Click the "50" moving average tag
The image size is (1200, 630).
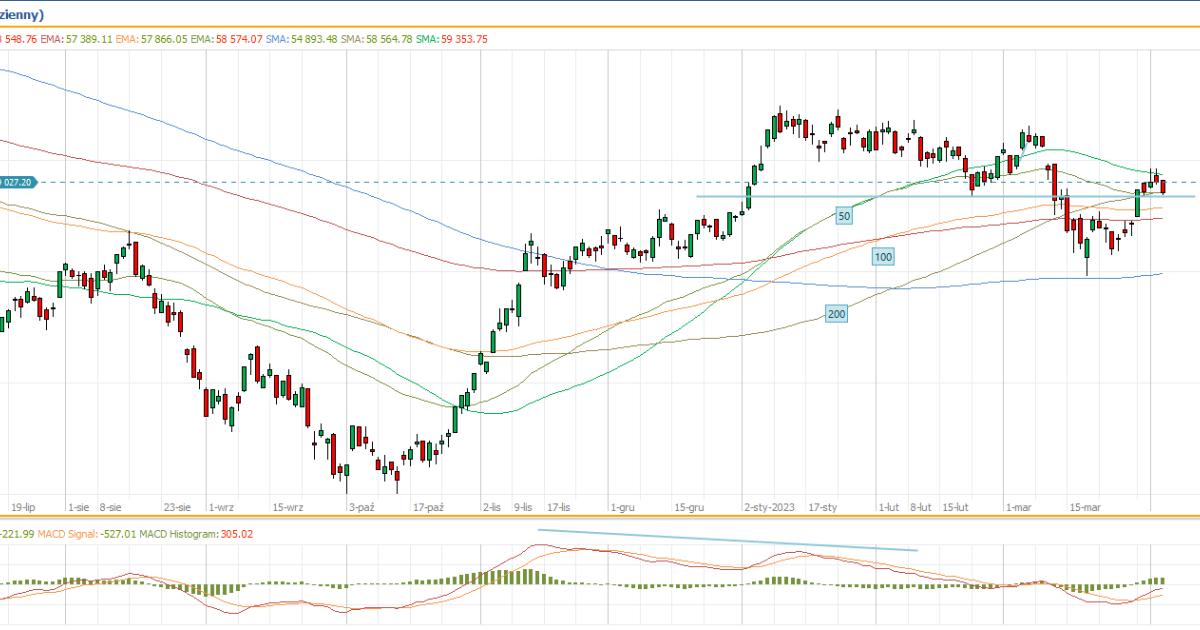click(x=844, y=216)
